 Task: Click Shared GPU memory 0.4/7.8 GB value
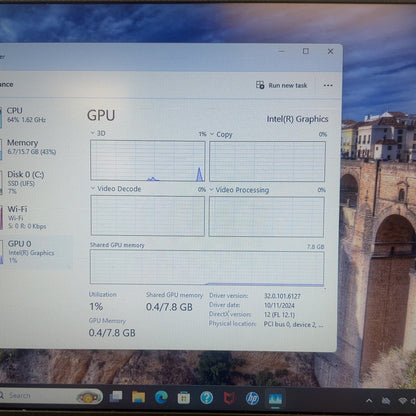coord(169,307)
